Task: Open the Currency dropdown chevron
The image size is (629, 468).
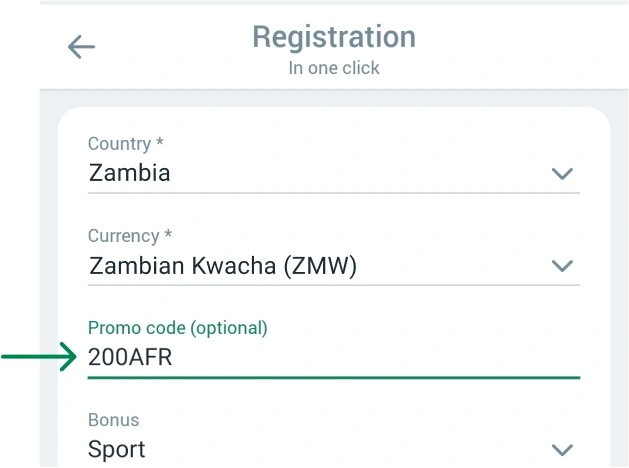Action: (x=563, y=266)
